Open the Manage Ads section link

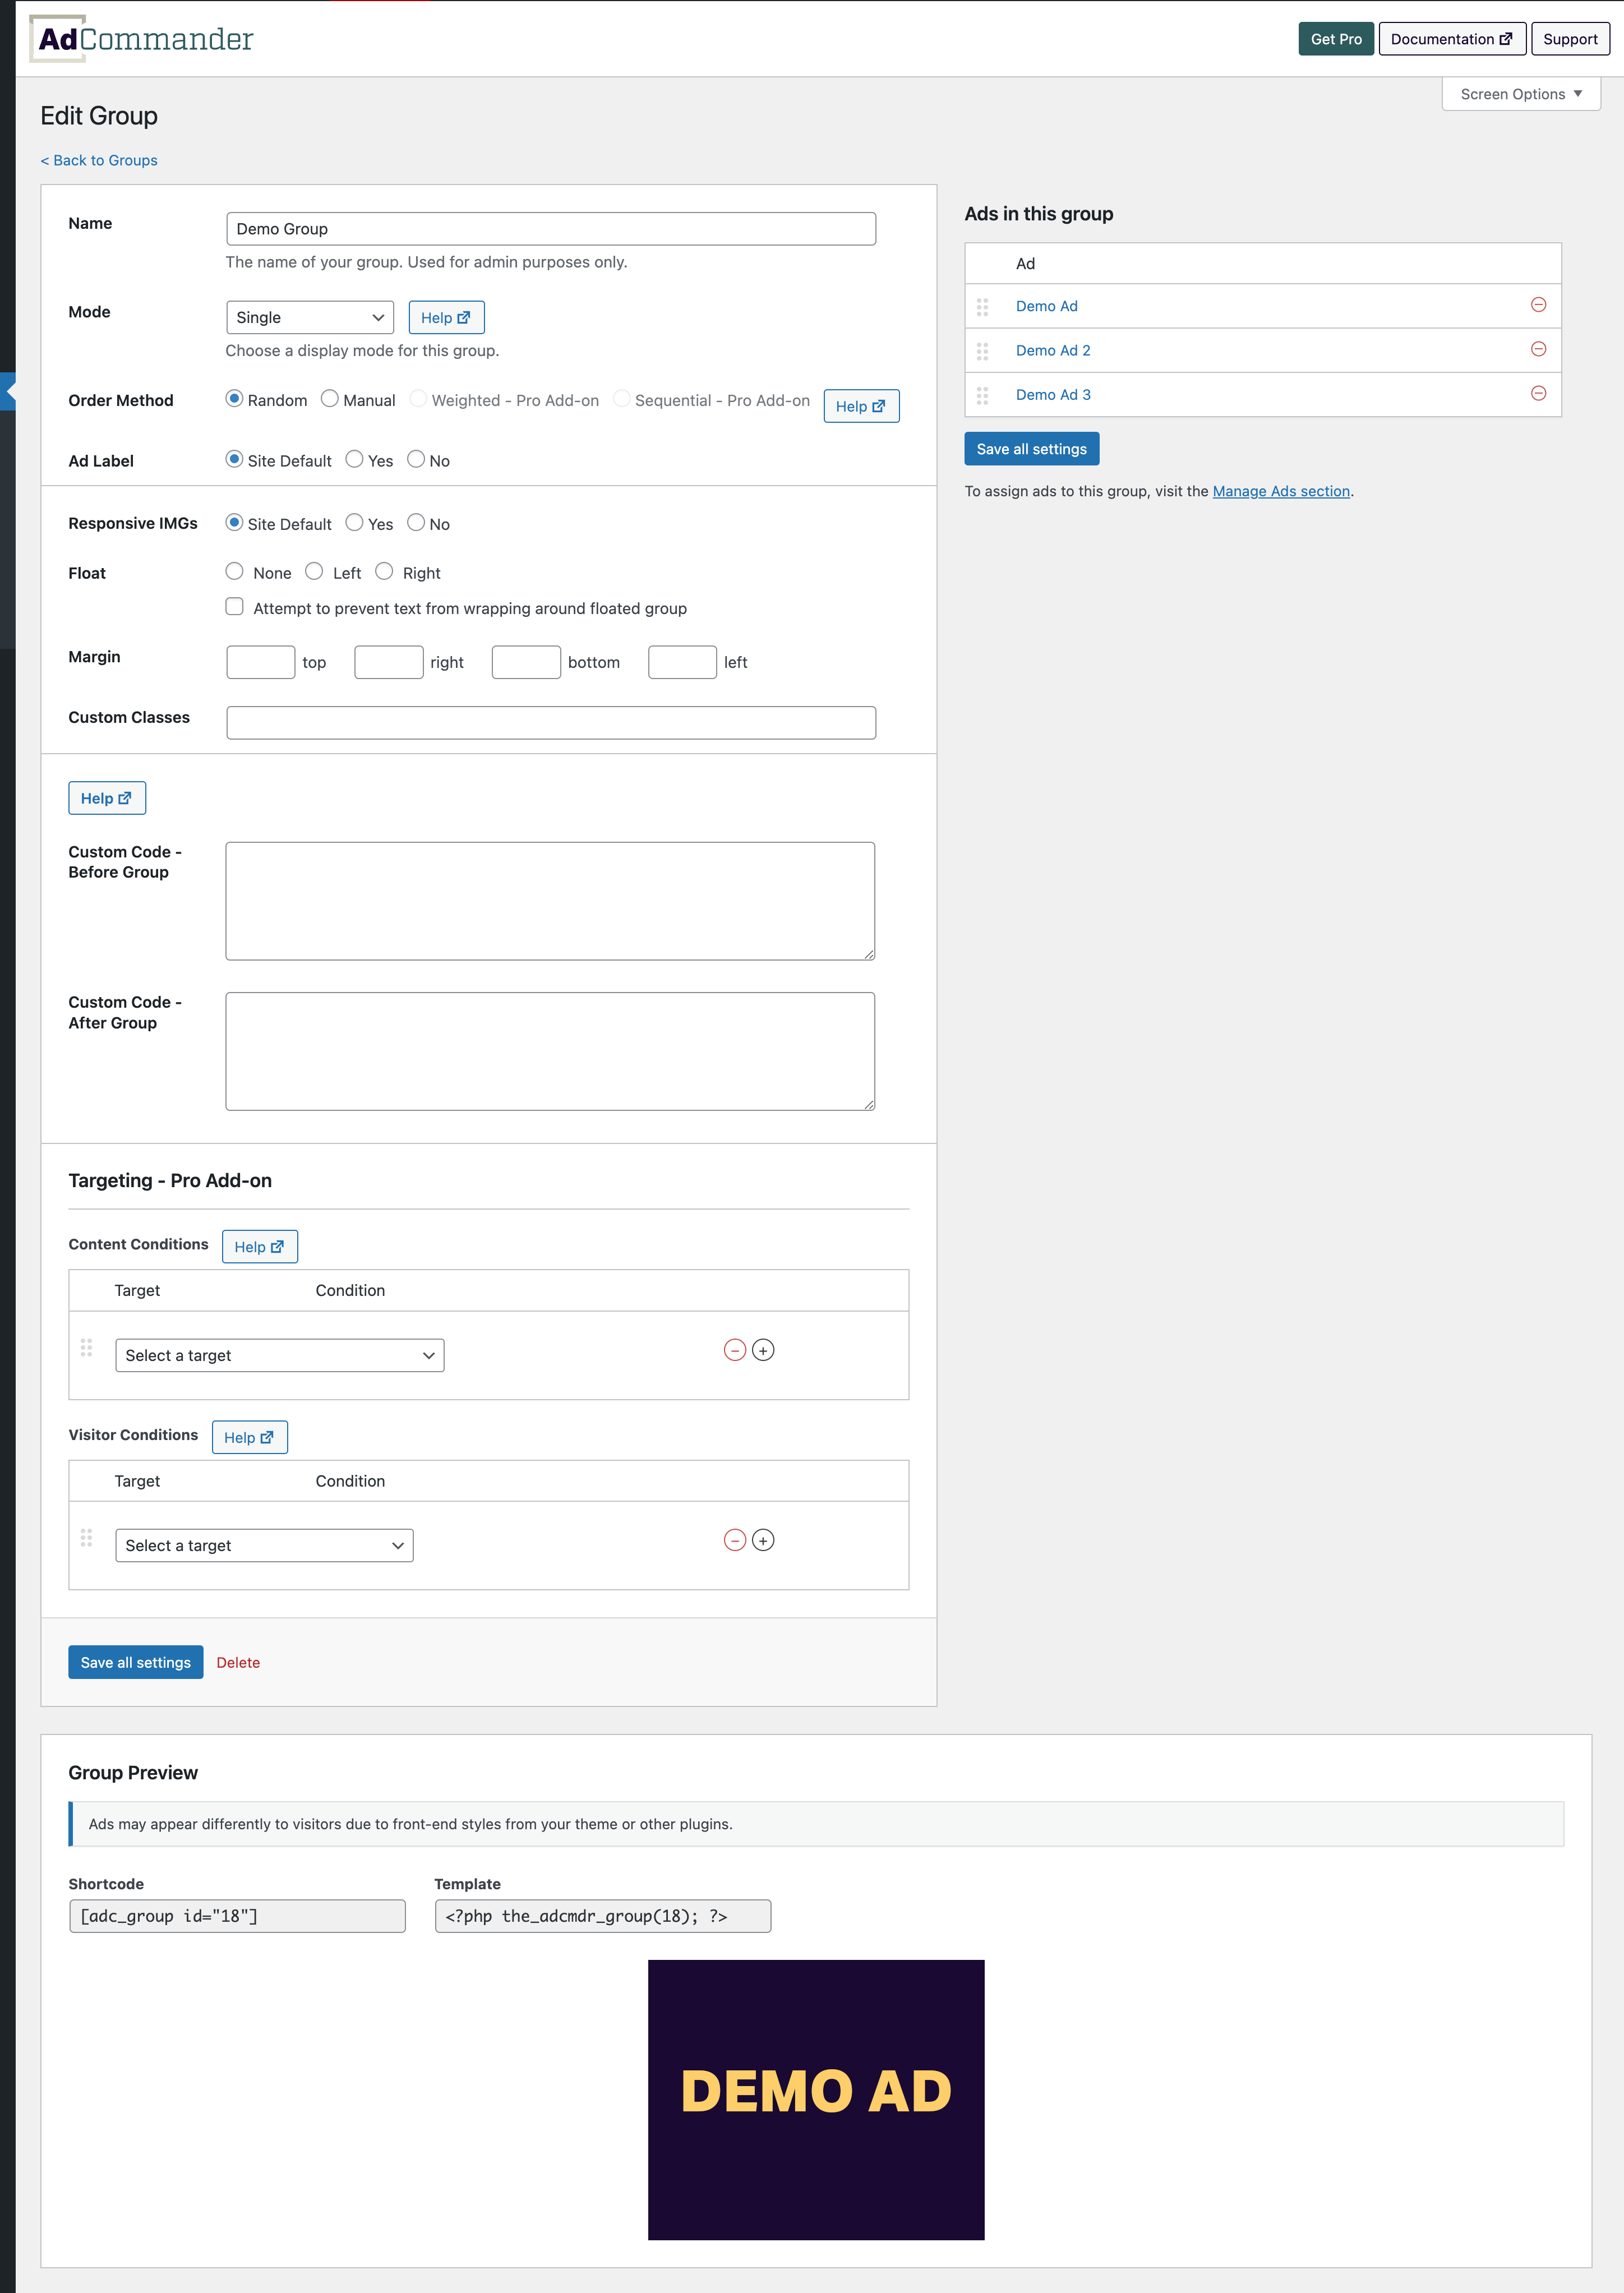tap(1281, 491)
